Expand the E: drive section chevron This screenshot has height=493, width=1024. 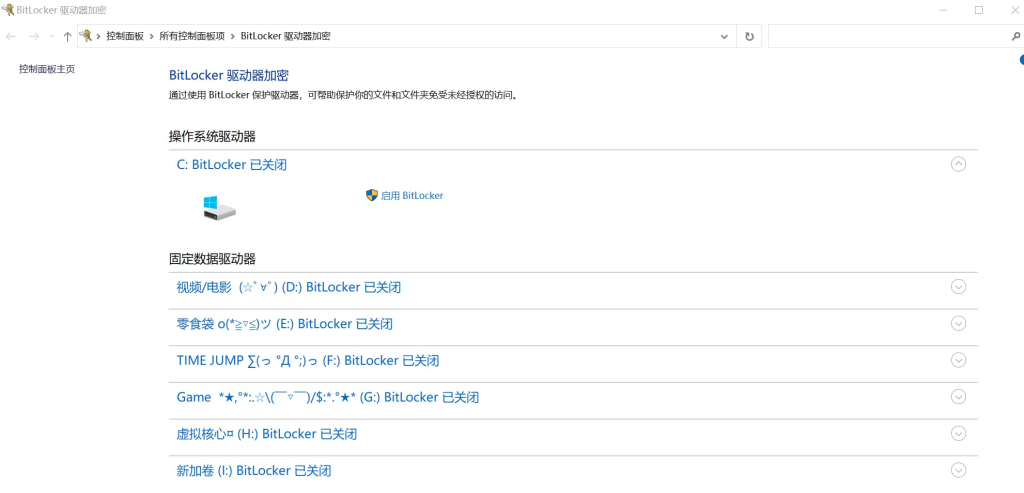(x=958, y=323)
